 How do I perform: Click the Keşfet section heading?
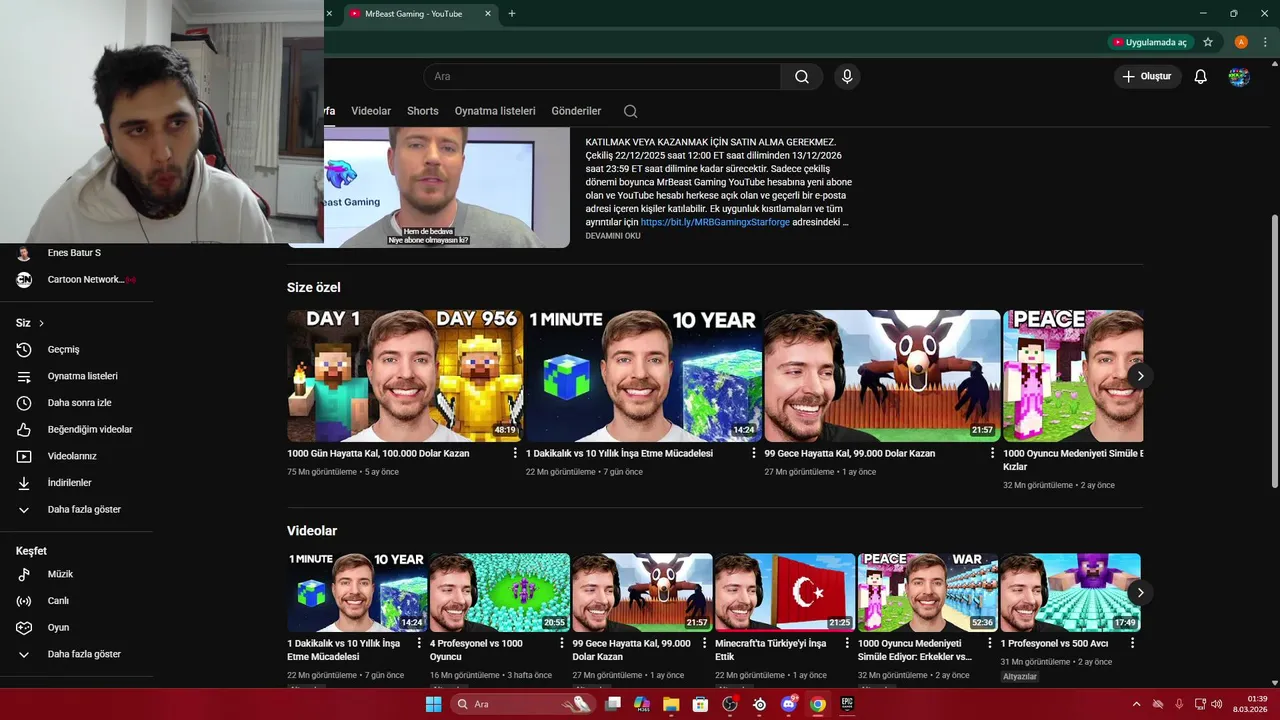tap(31, 551)
